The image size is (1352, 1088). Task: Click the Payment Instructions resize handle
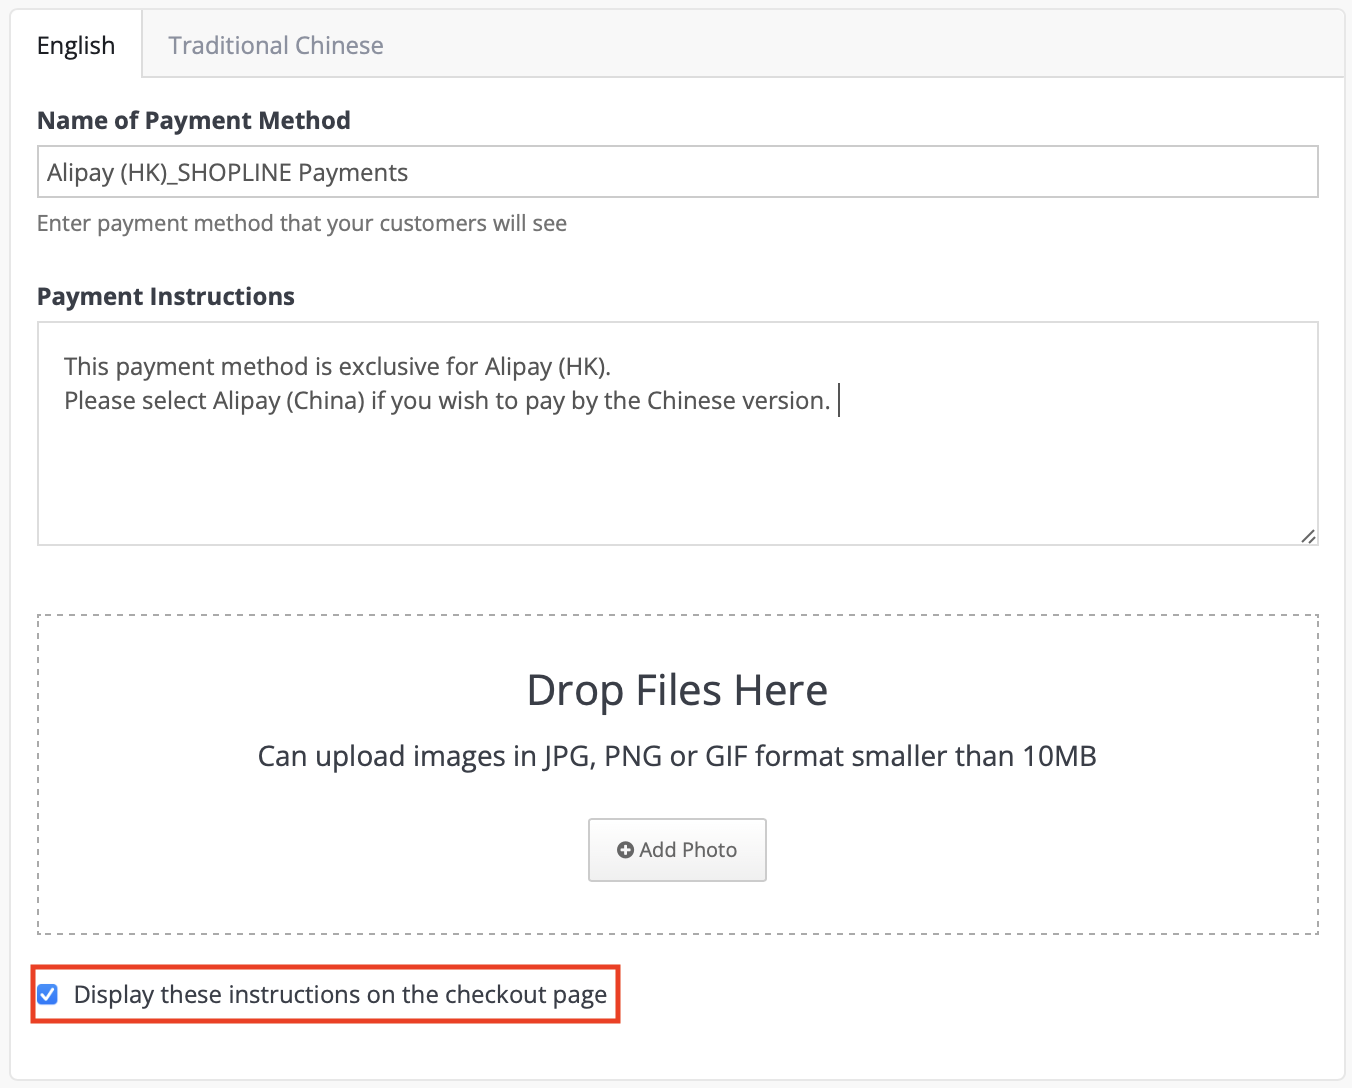click(x=1307, y=535)
